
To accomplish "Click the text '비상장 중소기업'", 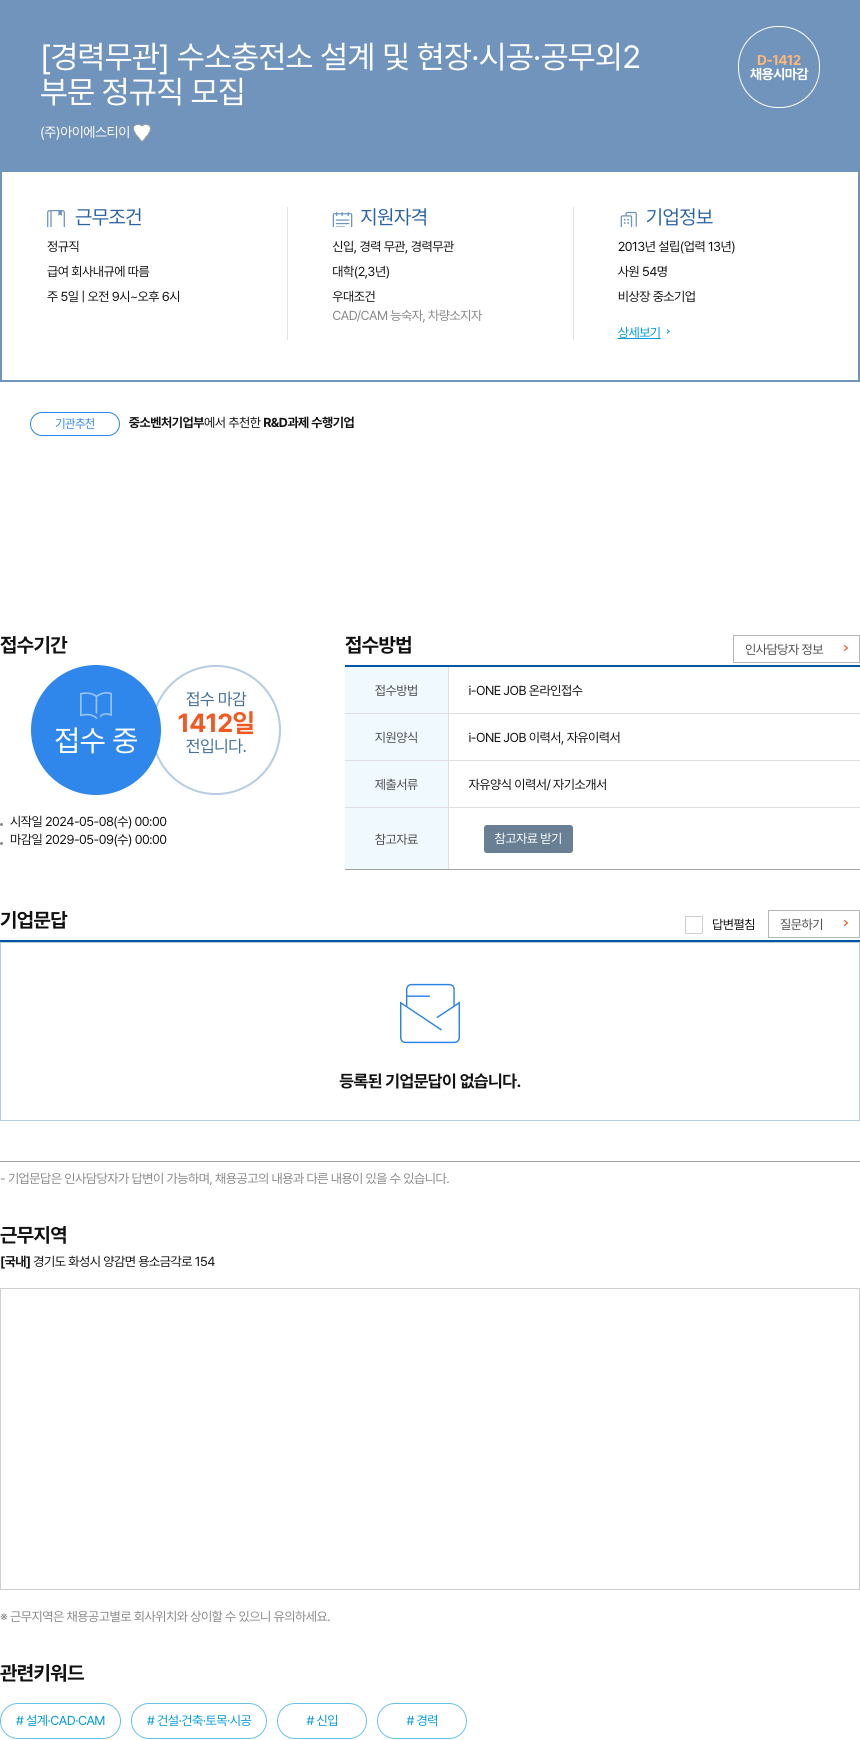I will point(657,297).
